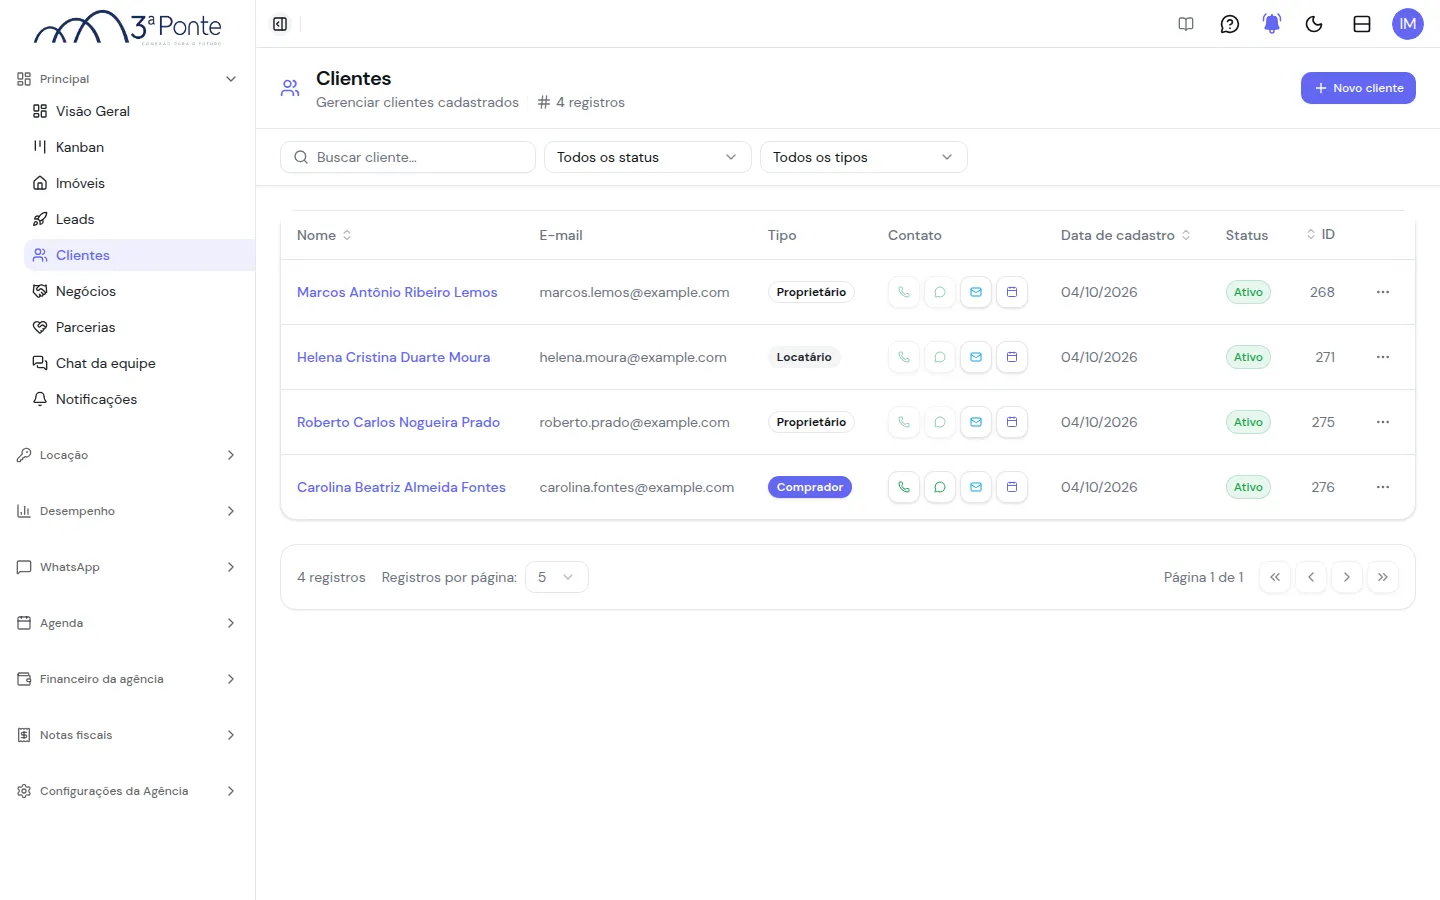Jump to last page button
1440x900 pixels.
pyautogui.click(x=1383, y=577)
